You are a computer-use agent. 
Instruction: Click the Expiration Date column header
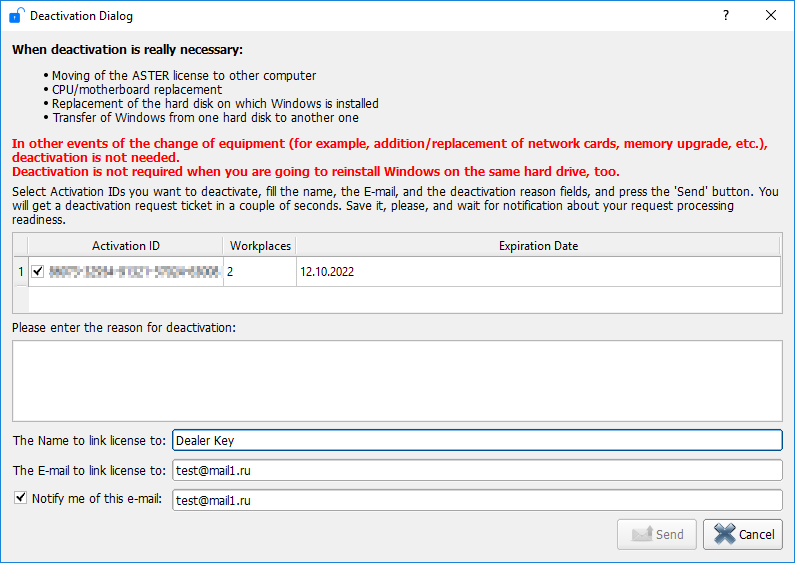tap(537, 246)
